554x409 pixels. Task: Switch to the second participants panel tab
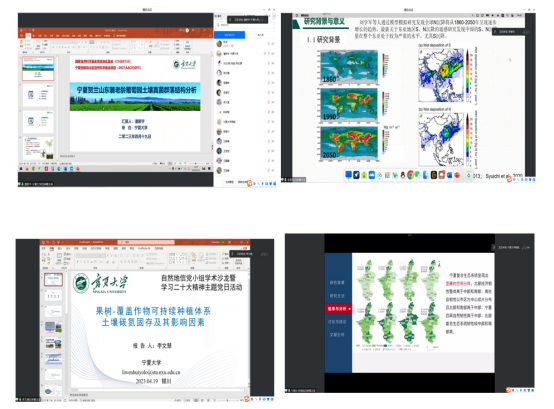coord(260,35)
